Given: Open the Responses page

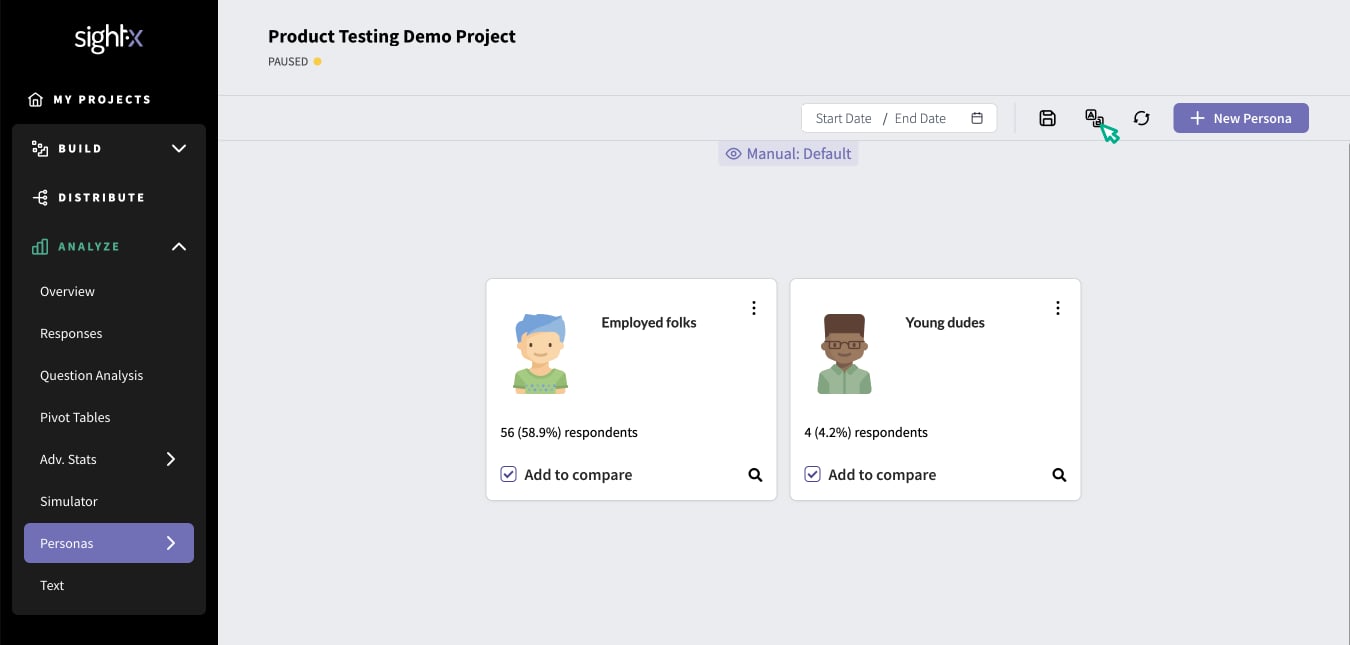Looking at the screenshot, I should pyautogui.click(x=71, y=333).
